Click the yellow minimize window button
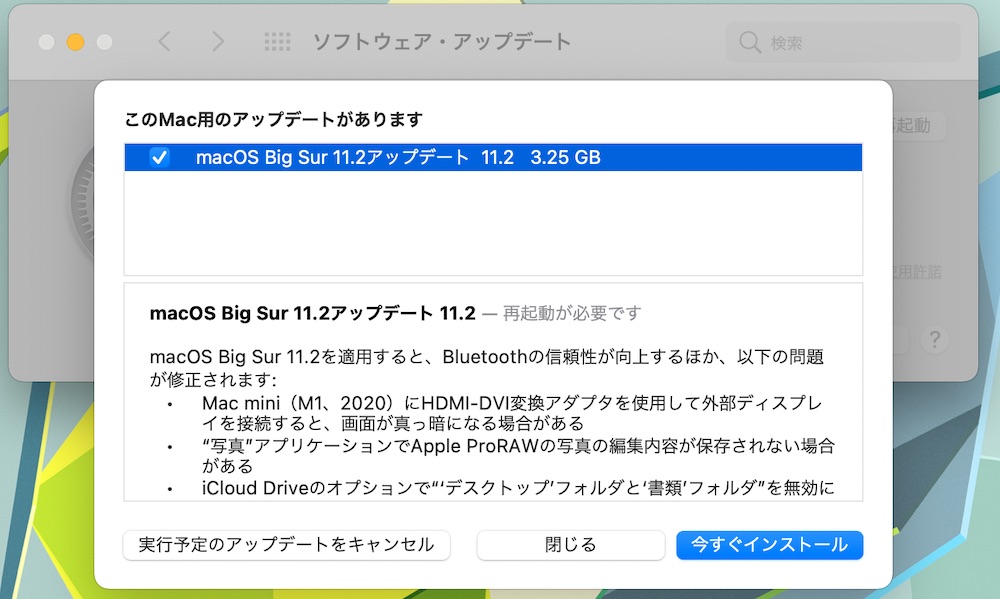This screenshot has height=599, width=1000. (x=75, y=42)
